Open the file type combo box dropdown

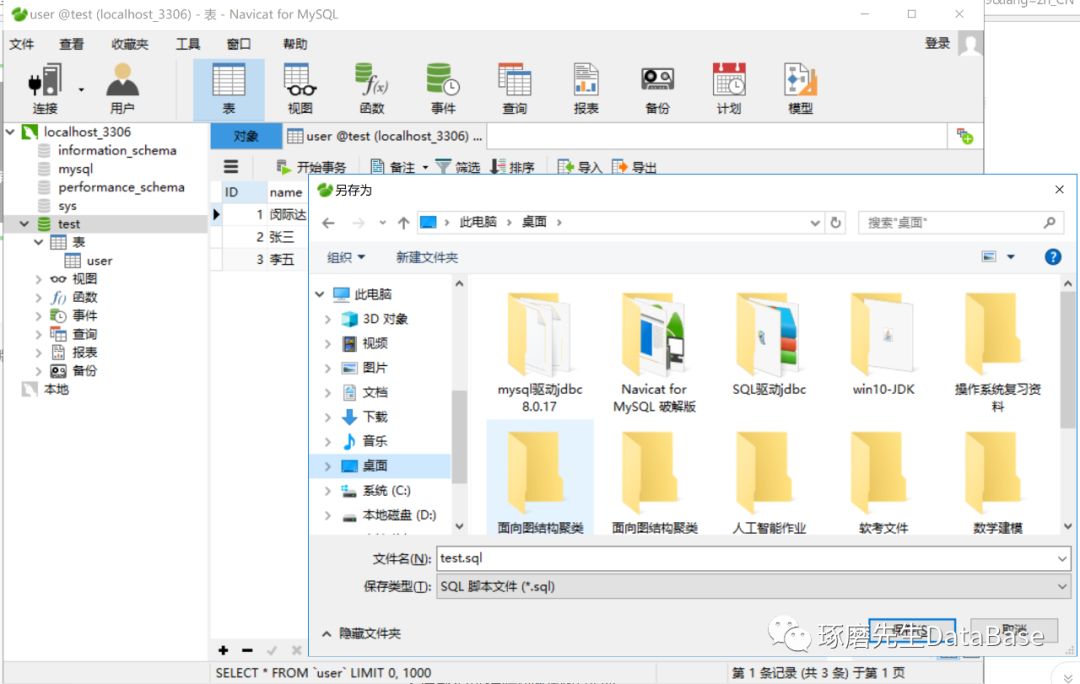[1061, 587]
